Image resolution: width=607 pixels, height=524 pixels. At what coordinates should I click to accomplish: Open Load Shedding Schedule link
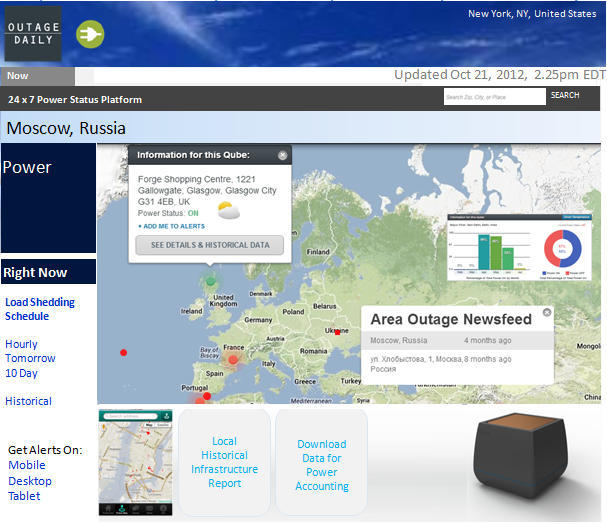[x=40, y=309]
